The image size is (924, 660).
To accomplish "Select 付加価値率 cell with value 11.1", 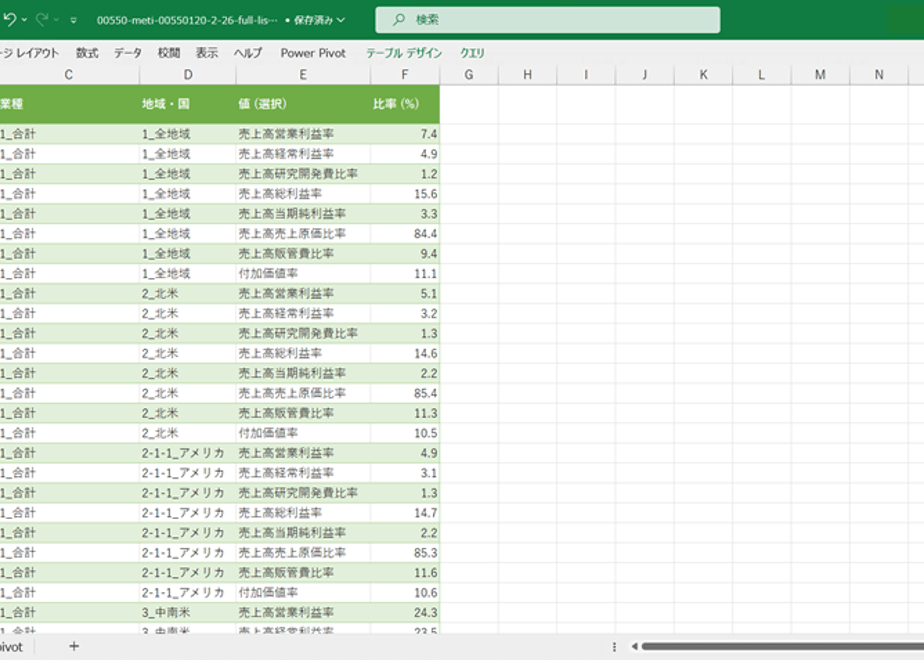I will (x=303, y=273).
